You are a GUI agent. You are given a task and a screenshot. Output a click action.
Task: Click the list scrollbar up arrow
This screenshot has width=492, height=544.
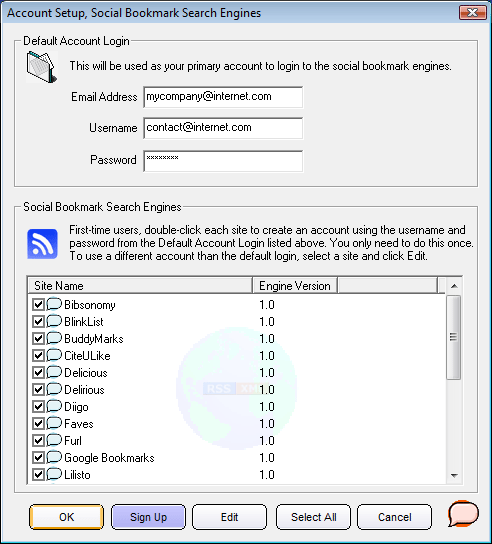[x=454, y=286]
